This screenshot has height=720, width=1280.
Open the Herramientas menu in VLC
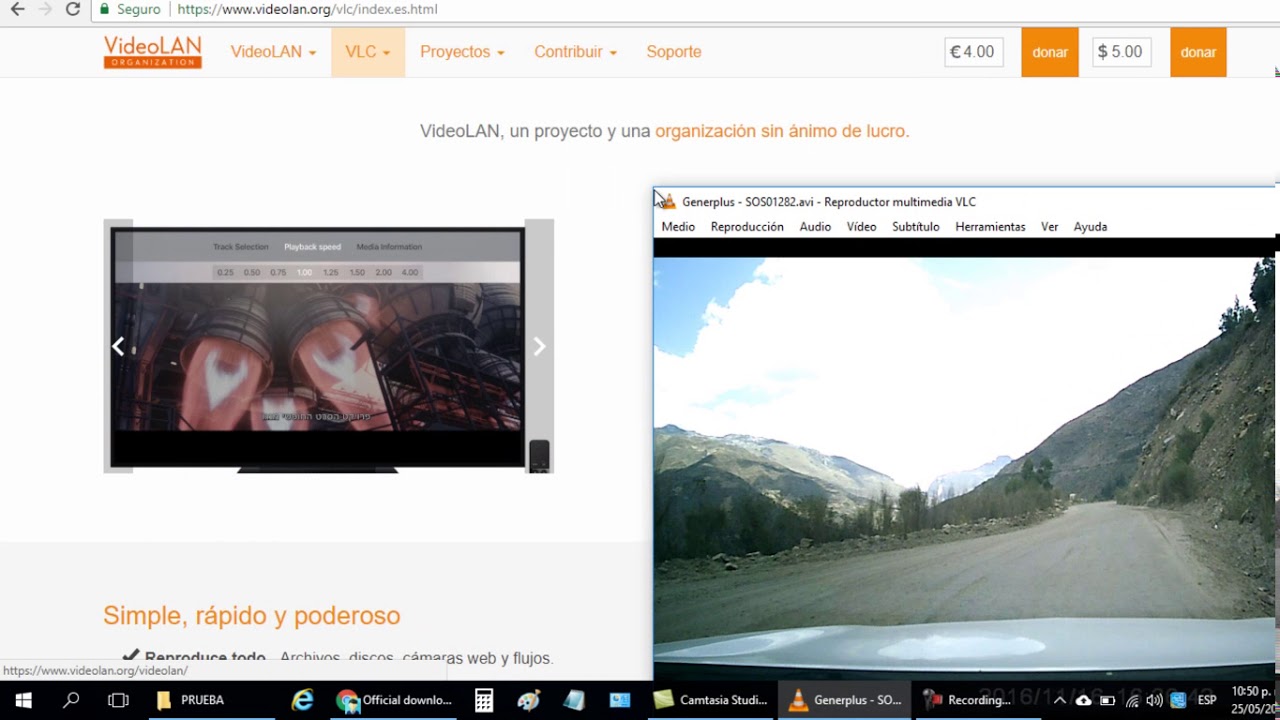point(990,227)
